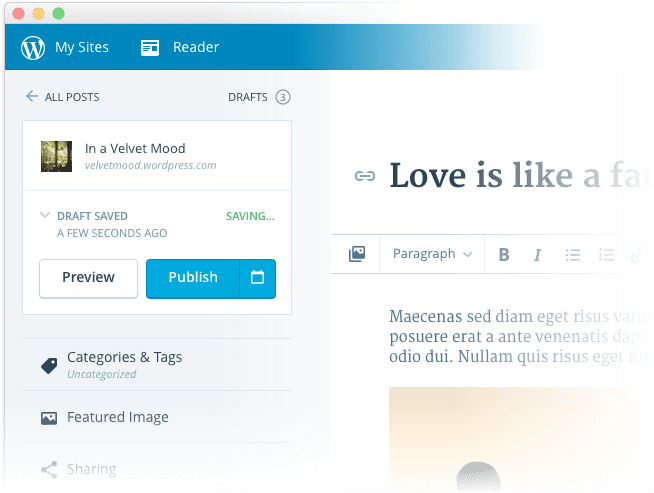Image resolution: width=654 pixels, height=493 pixels.
Task: Open My Sites menu
Action: pos(82,48)
